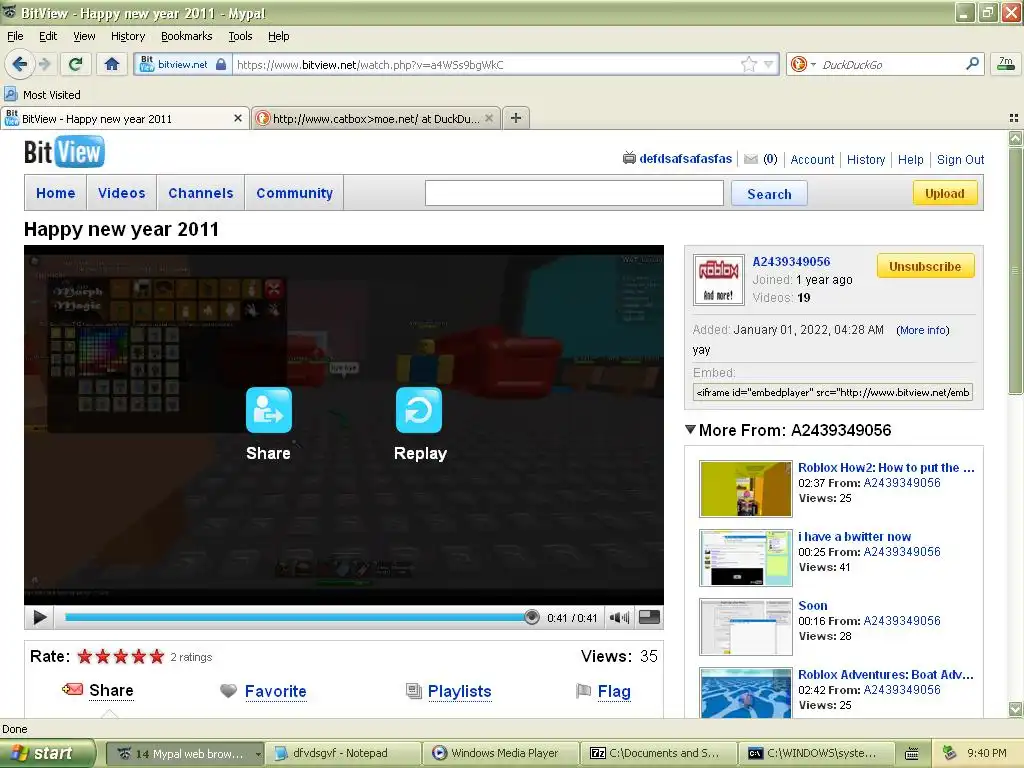The image size is (1024, 768).
Task: Click the Windows Start button
Action: (x=47, y=753)
